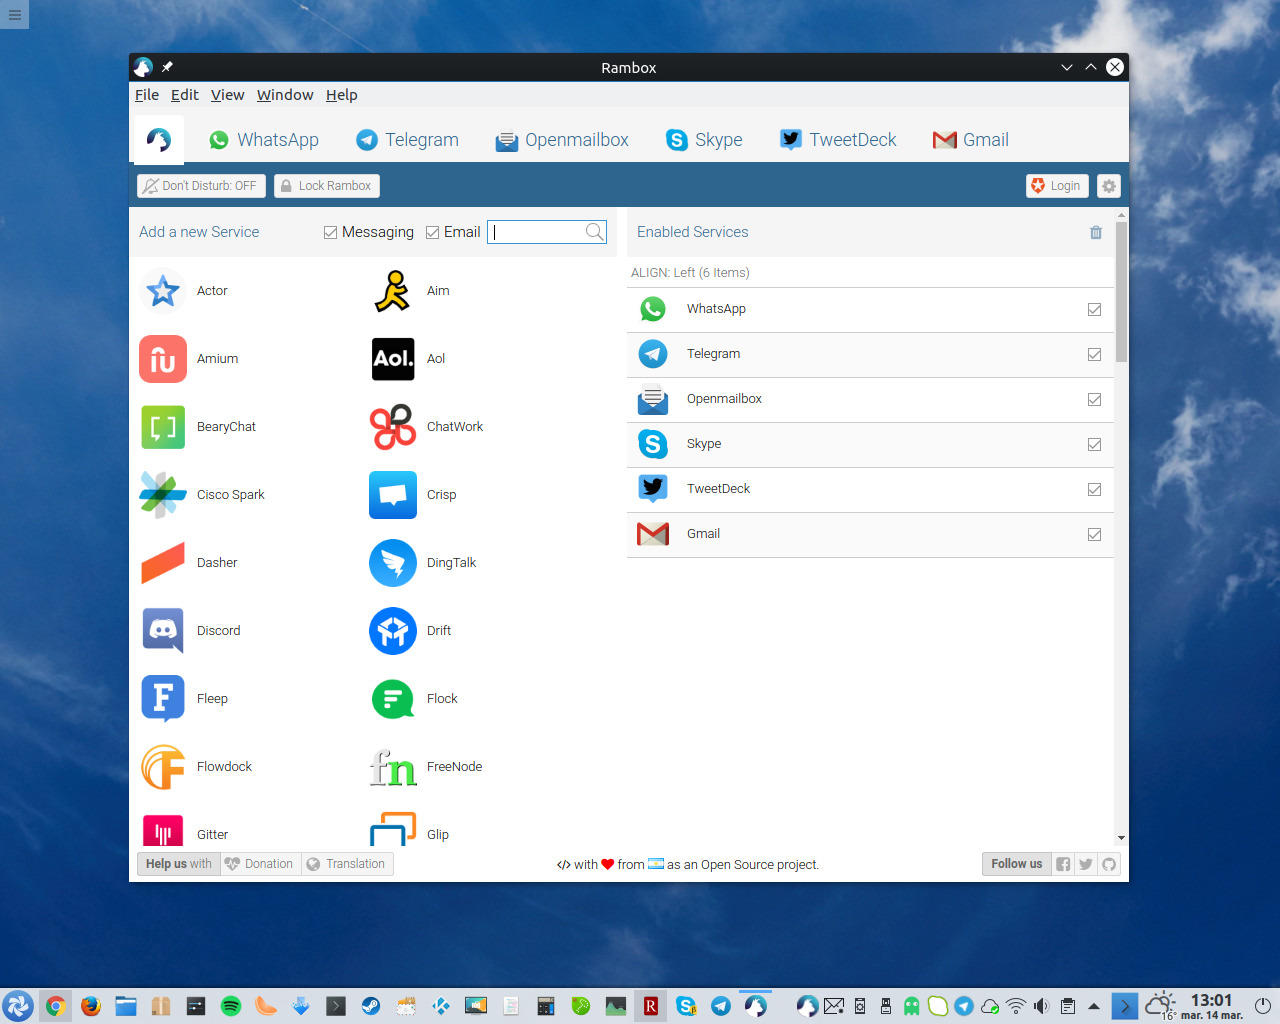Add the Cisco Spark service

point(163,495)
